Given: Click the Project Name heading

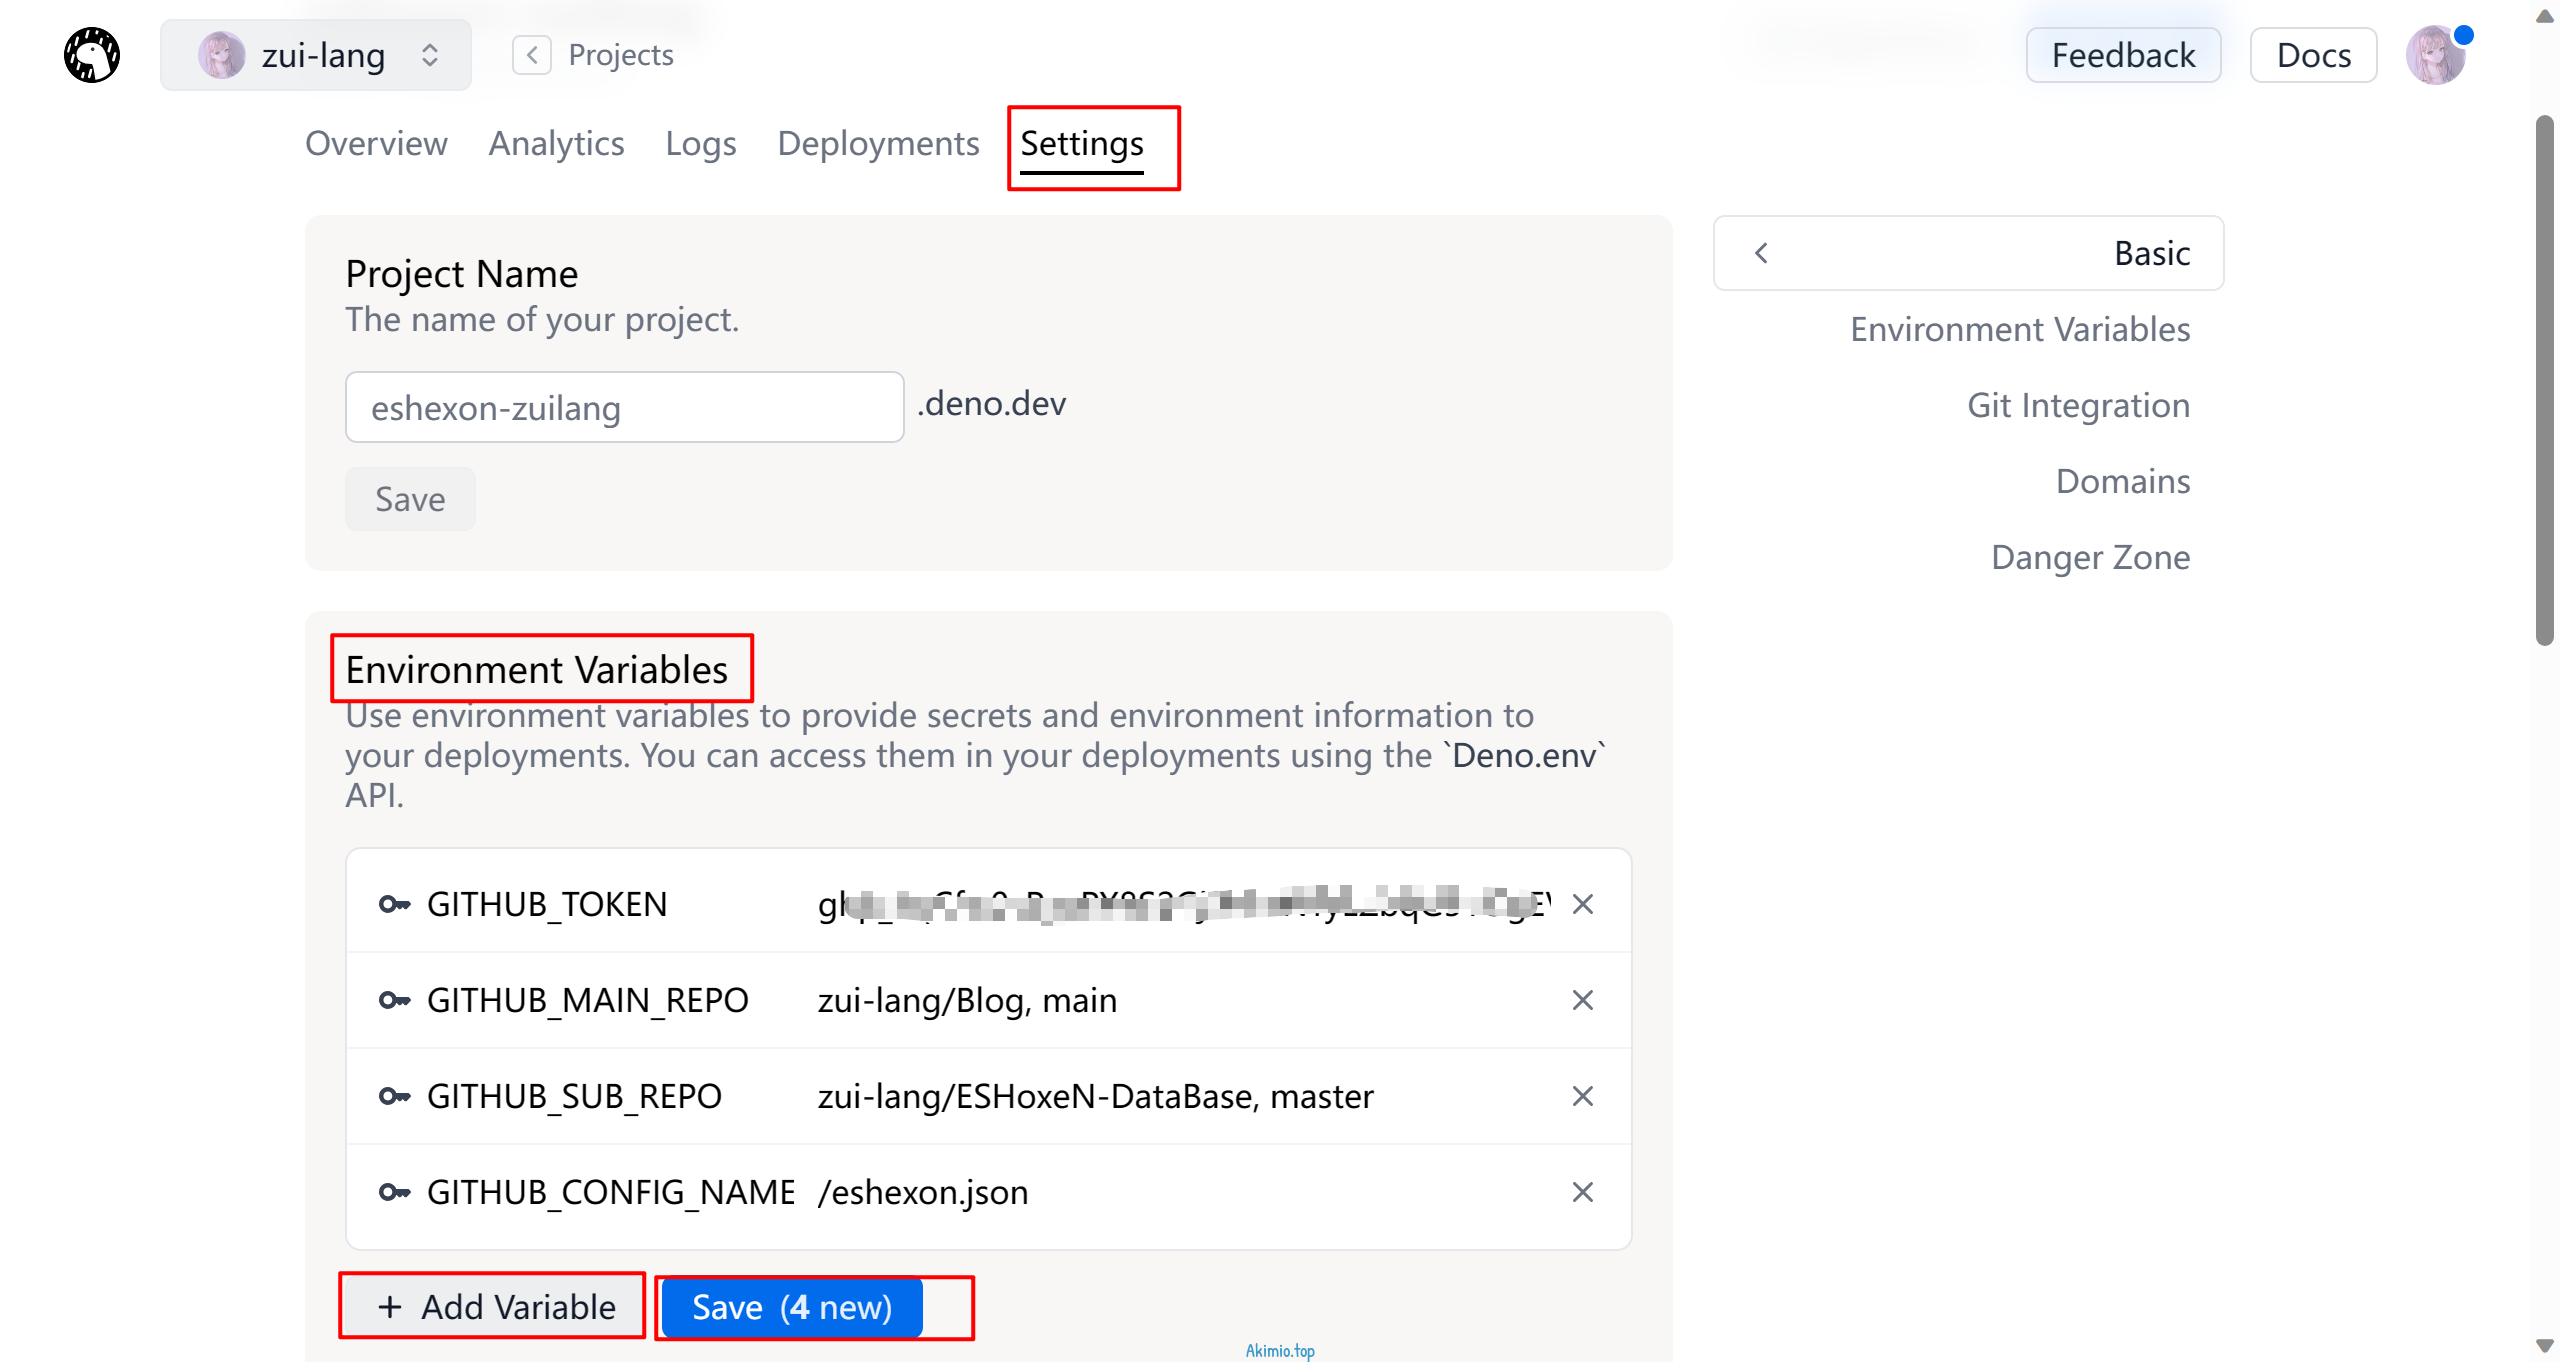Looking at the screenshot, I should point(462,273).
